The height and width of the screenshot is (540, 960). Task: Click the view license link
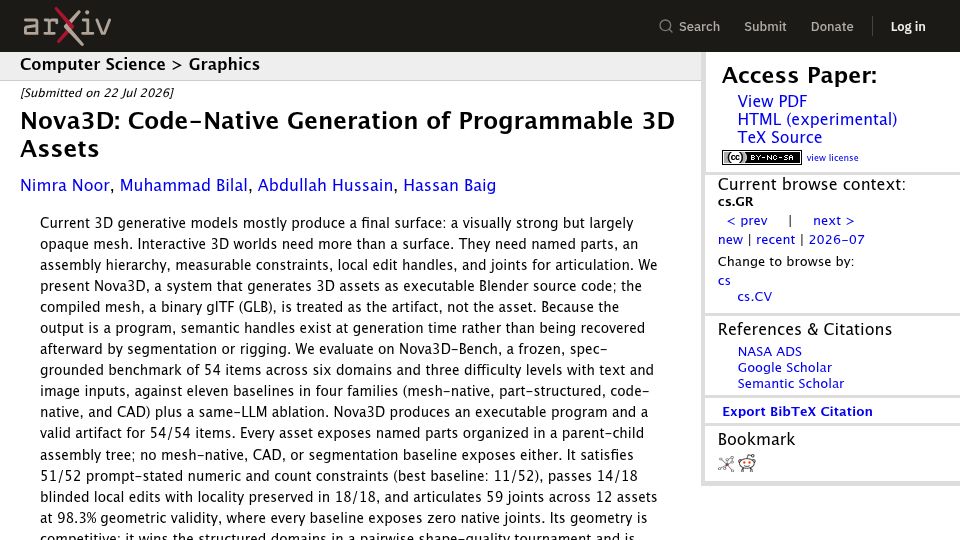pyautogui.click(x=832, y=158)
